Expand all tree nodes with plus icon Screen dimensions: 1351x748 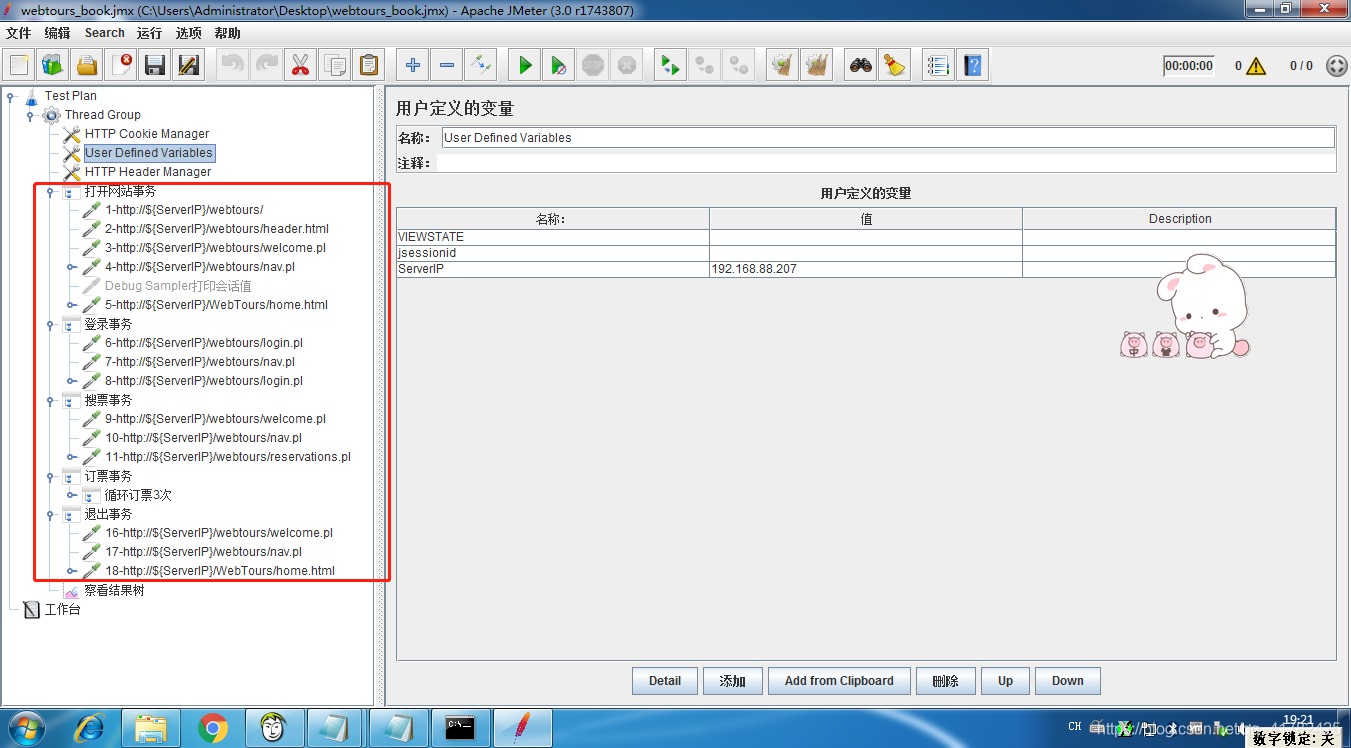point(413,66)
